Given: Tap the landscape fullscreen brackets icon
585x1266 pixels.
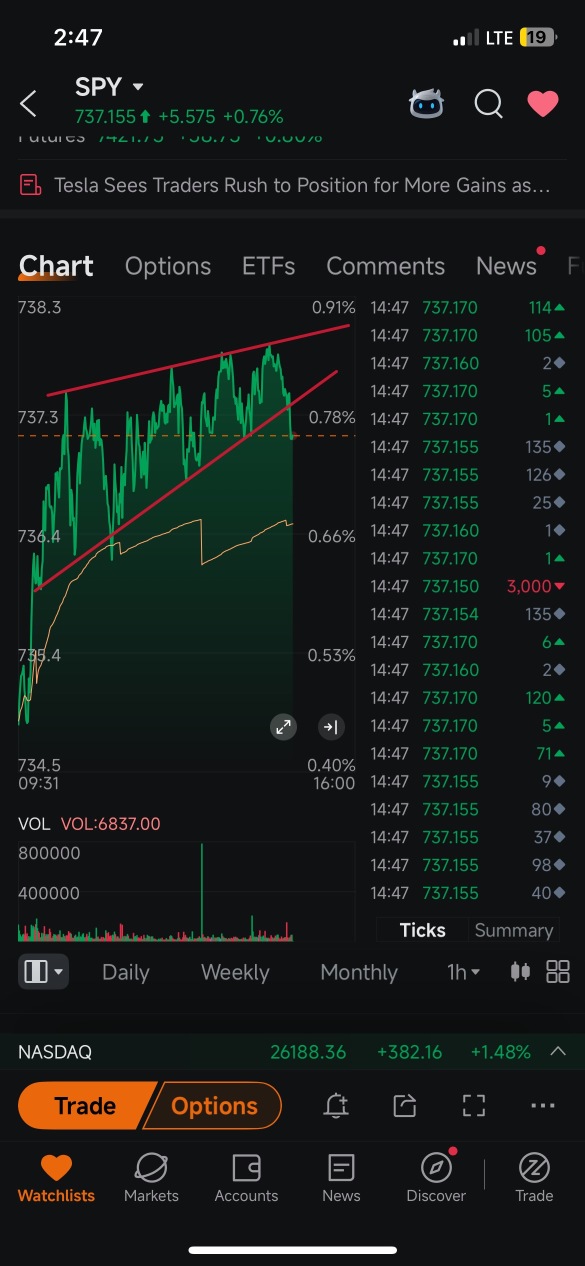Looking at the screenshot, I should [473, 1105].
